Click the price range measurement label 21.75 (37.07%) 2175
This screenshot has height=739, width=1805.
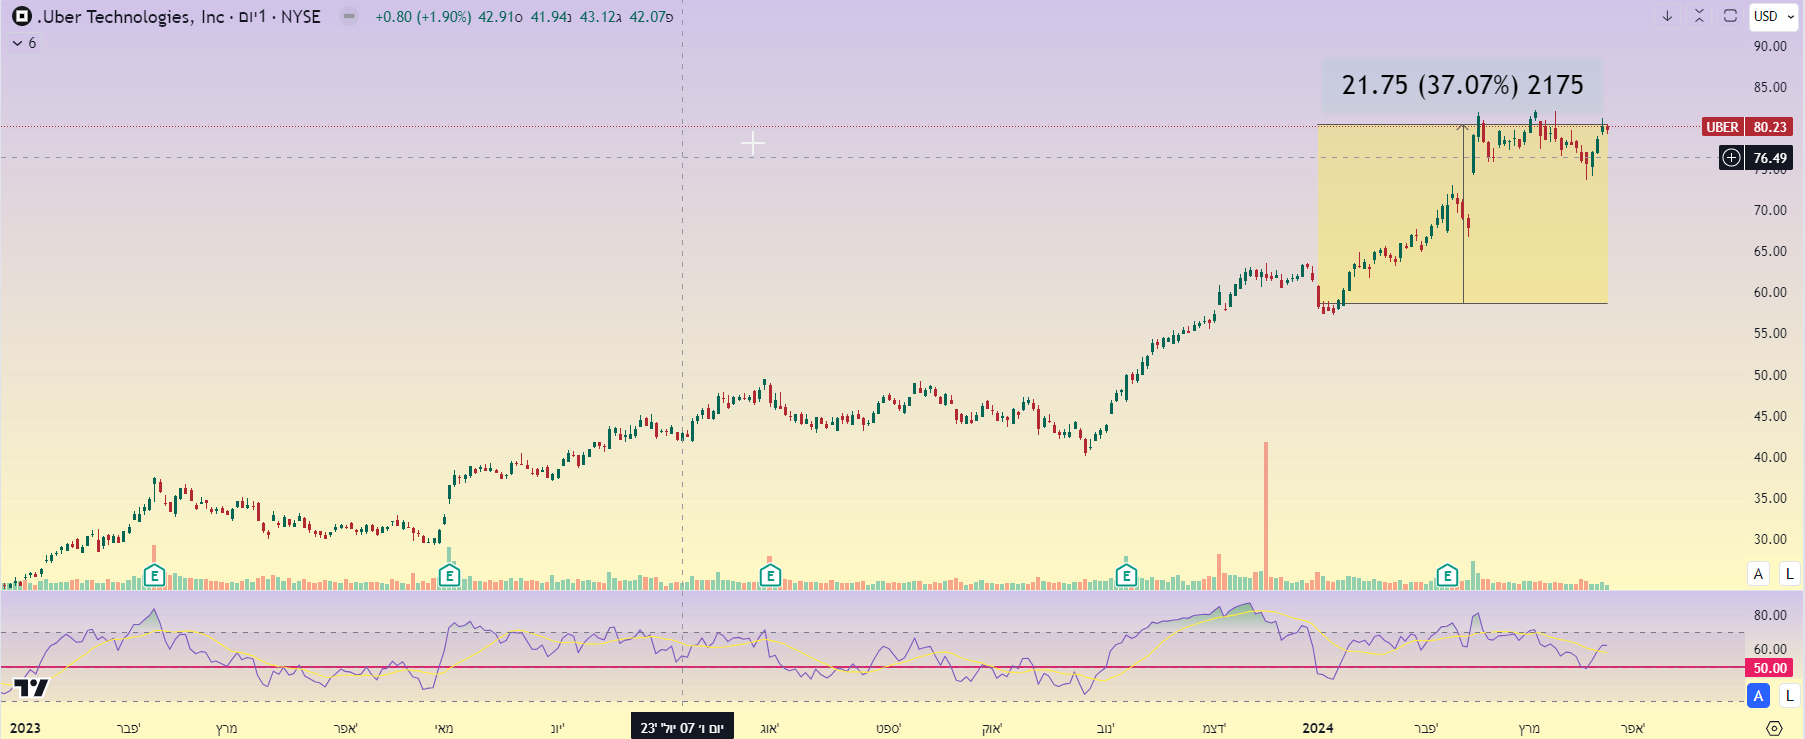click(1462, 85)
